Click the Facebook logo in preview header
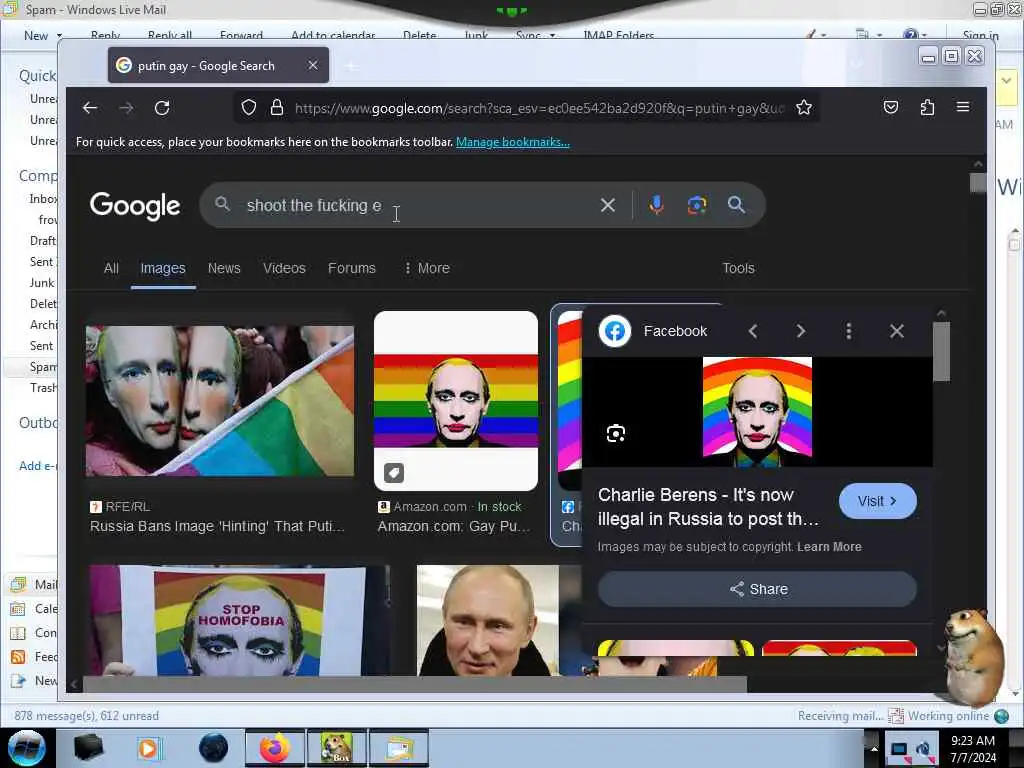This screenshot has width=1024, height=768. point(615,331)
